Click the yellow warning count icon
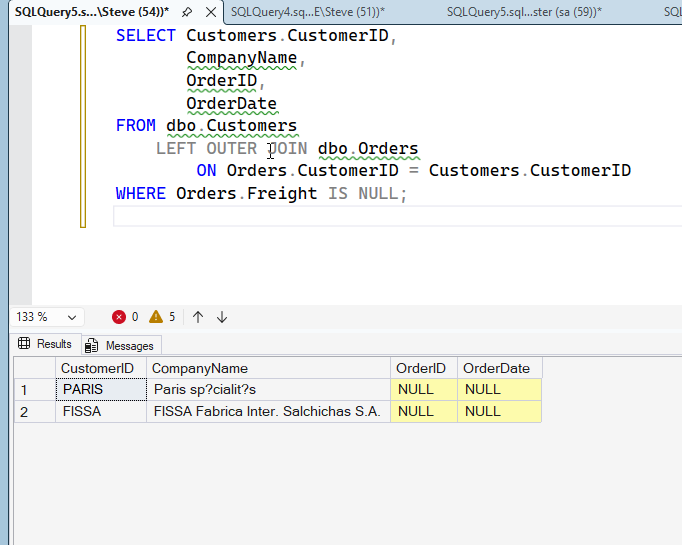 pyautogui.click(x=155, y=317)
